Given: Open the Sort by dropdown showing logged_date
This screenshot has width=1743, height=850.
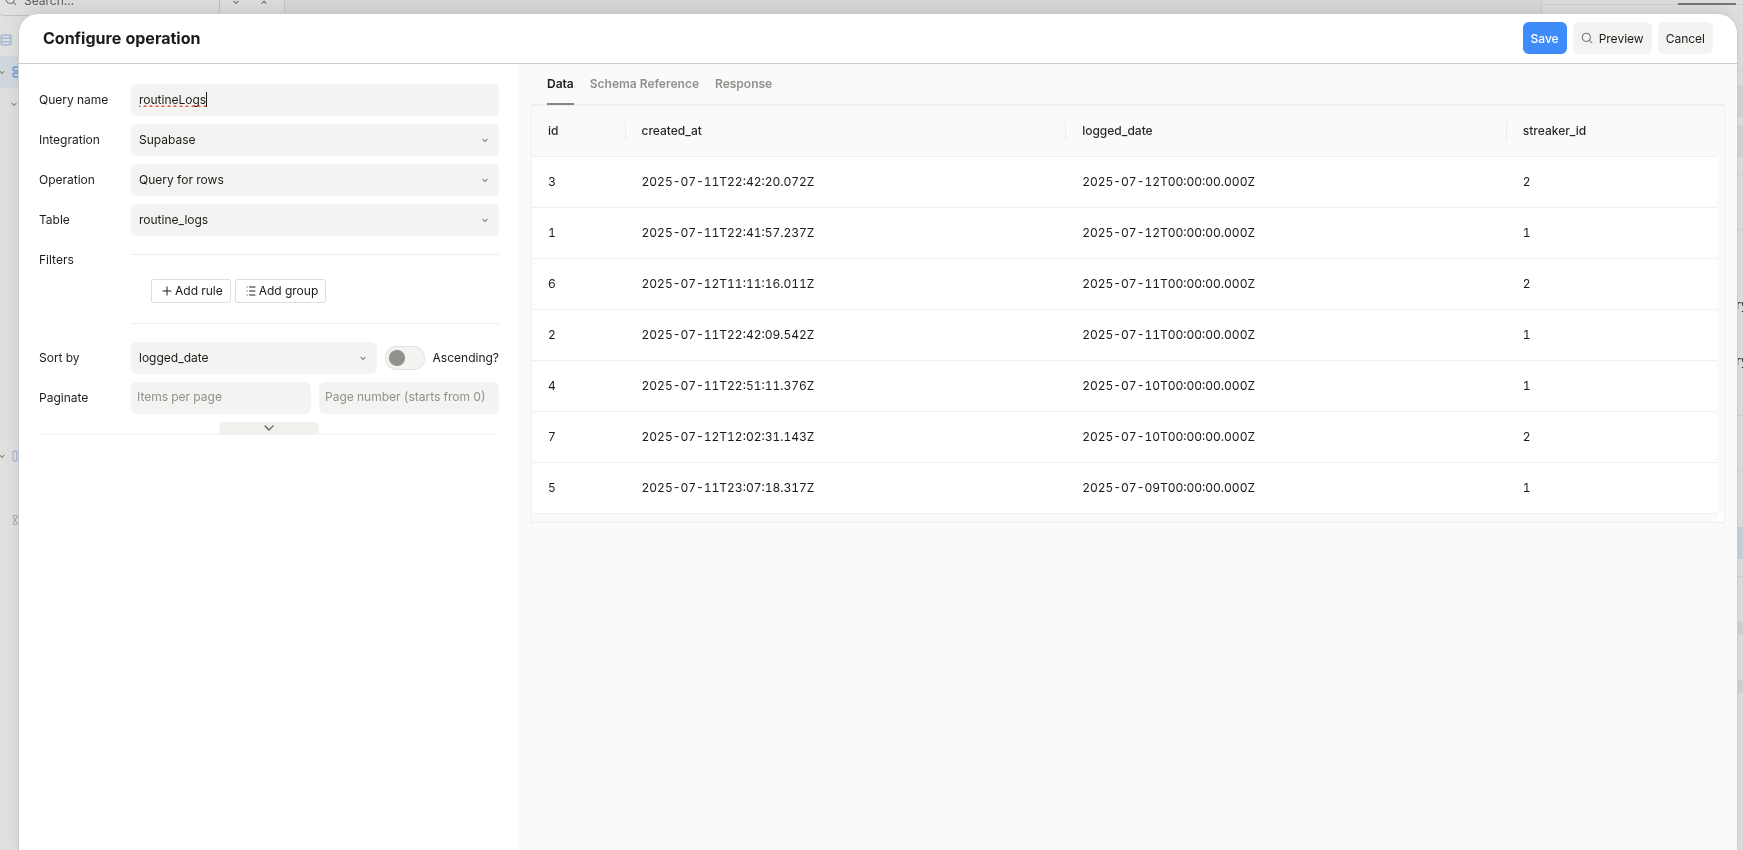Looking at the screenshot, I should click(x=253, y=358).
